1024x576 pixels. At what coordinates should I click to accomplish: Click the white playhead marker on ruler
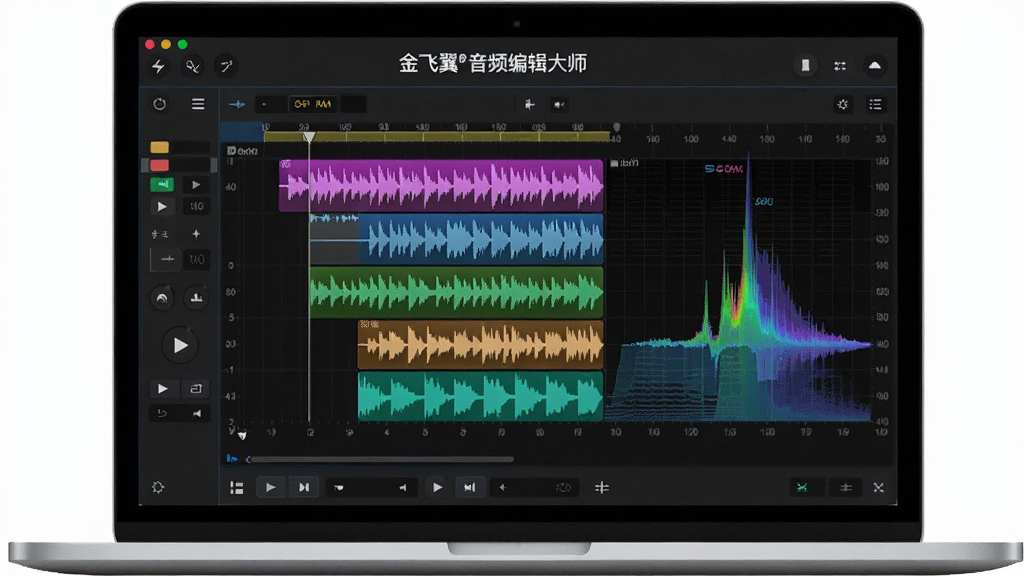tap(309, 137)
